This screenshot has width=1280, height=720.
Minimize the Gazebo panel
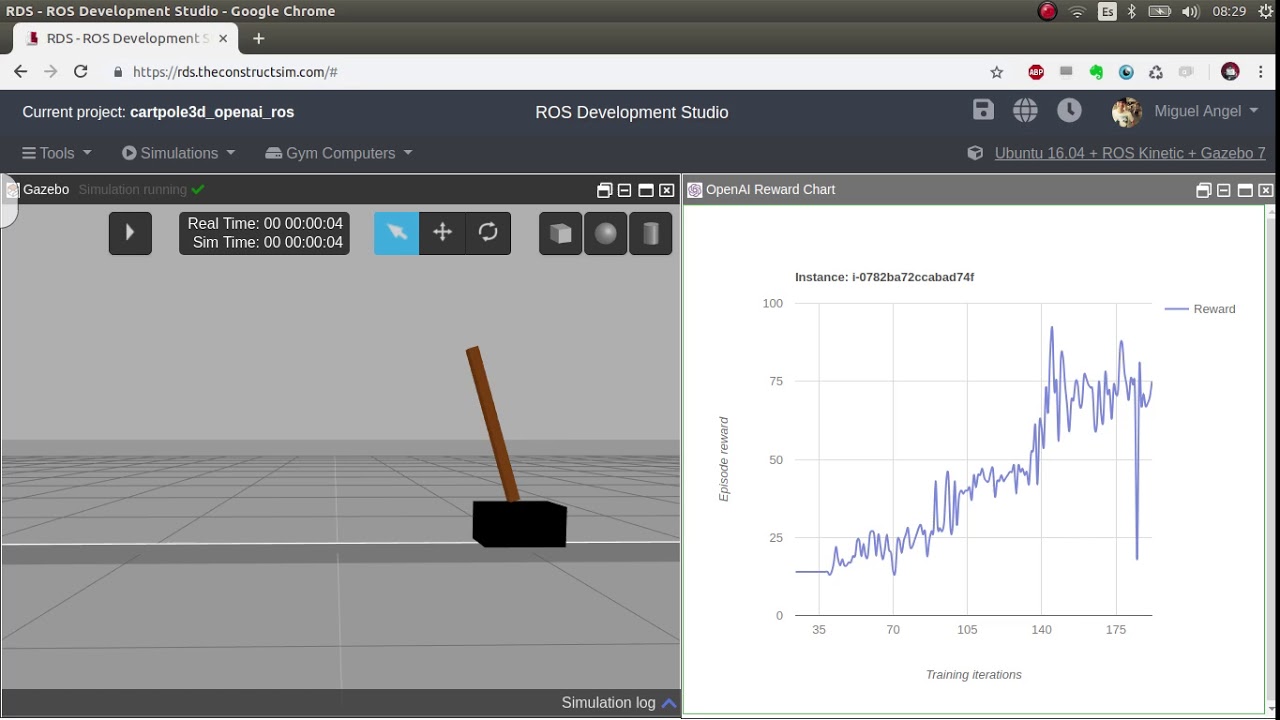click(x=625, y=190)
